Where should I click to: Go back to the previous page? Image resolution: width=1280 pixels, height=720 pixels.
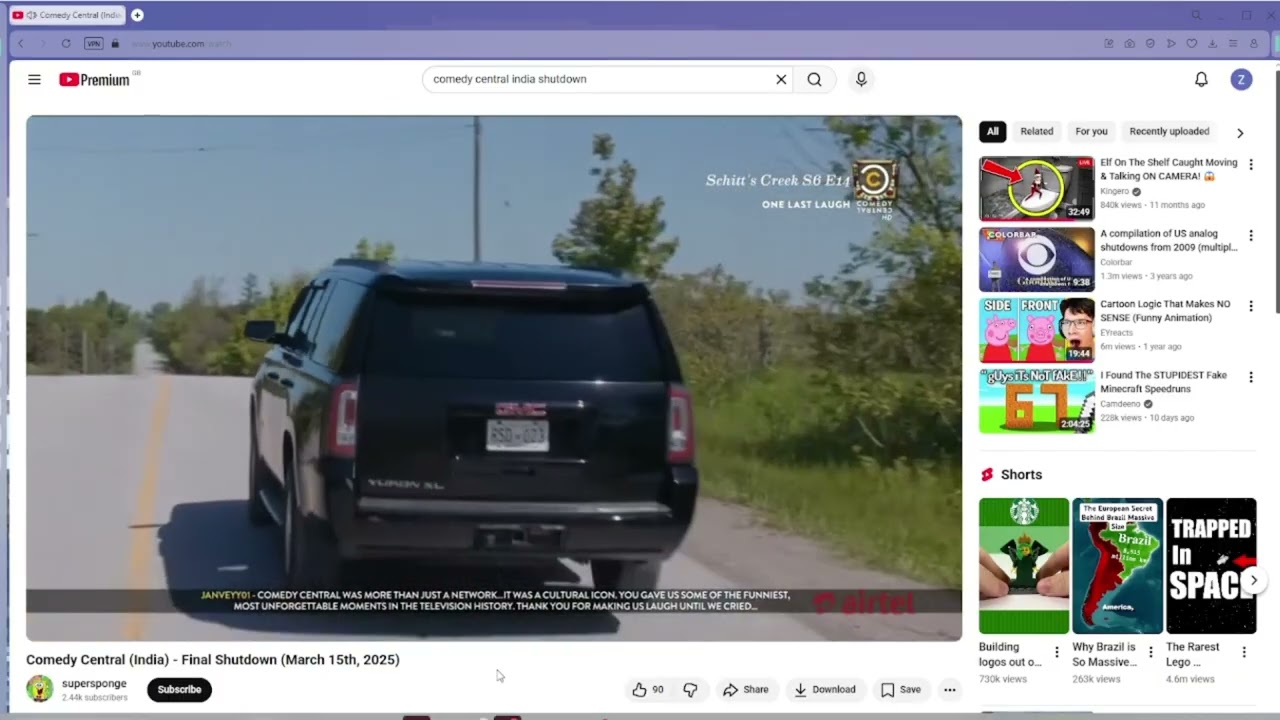(20, 43)
